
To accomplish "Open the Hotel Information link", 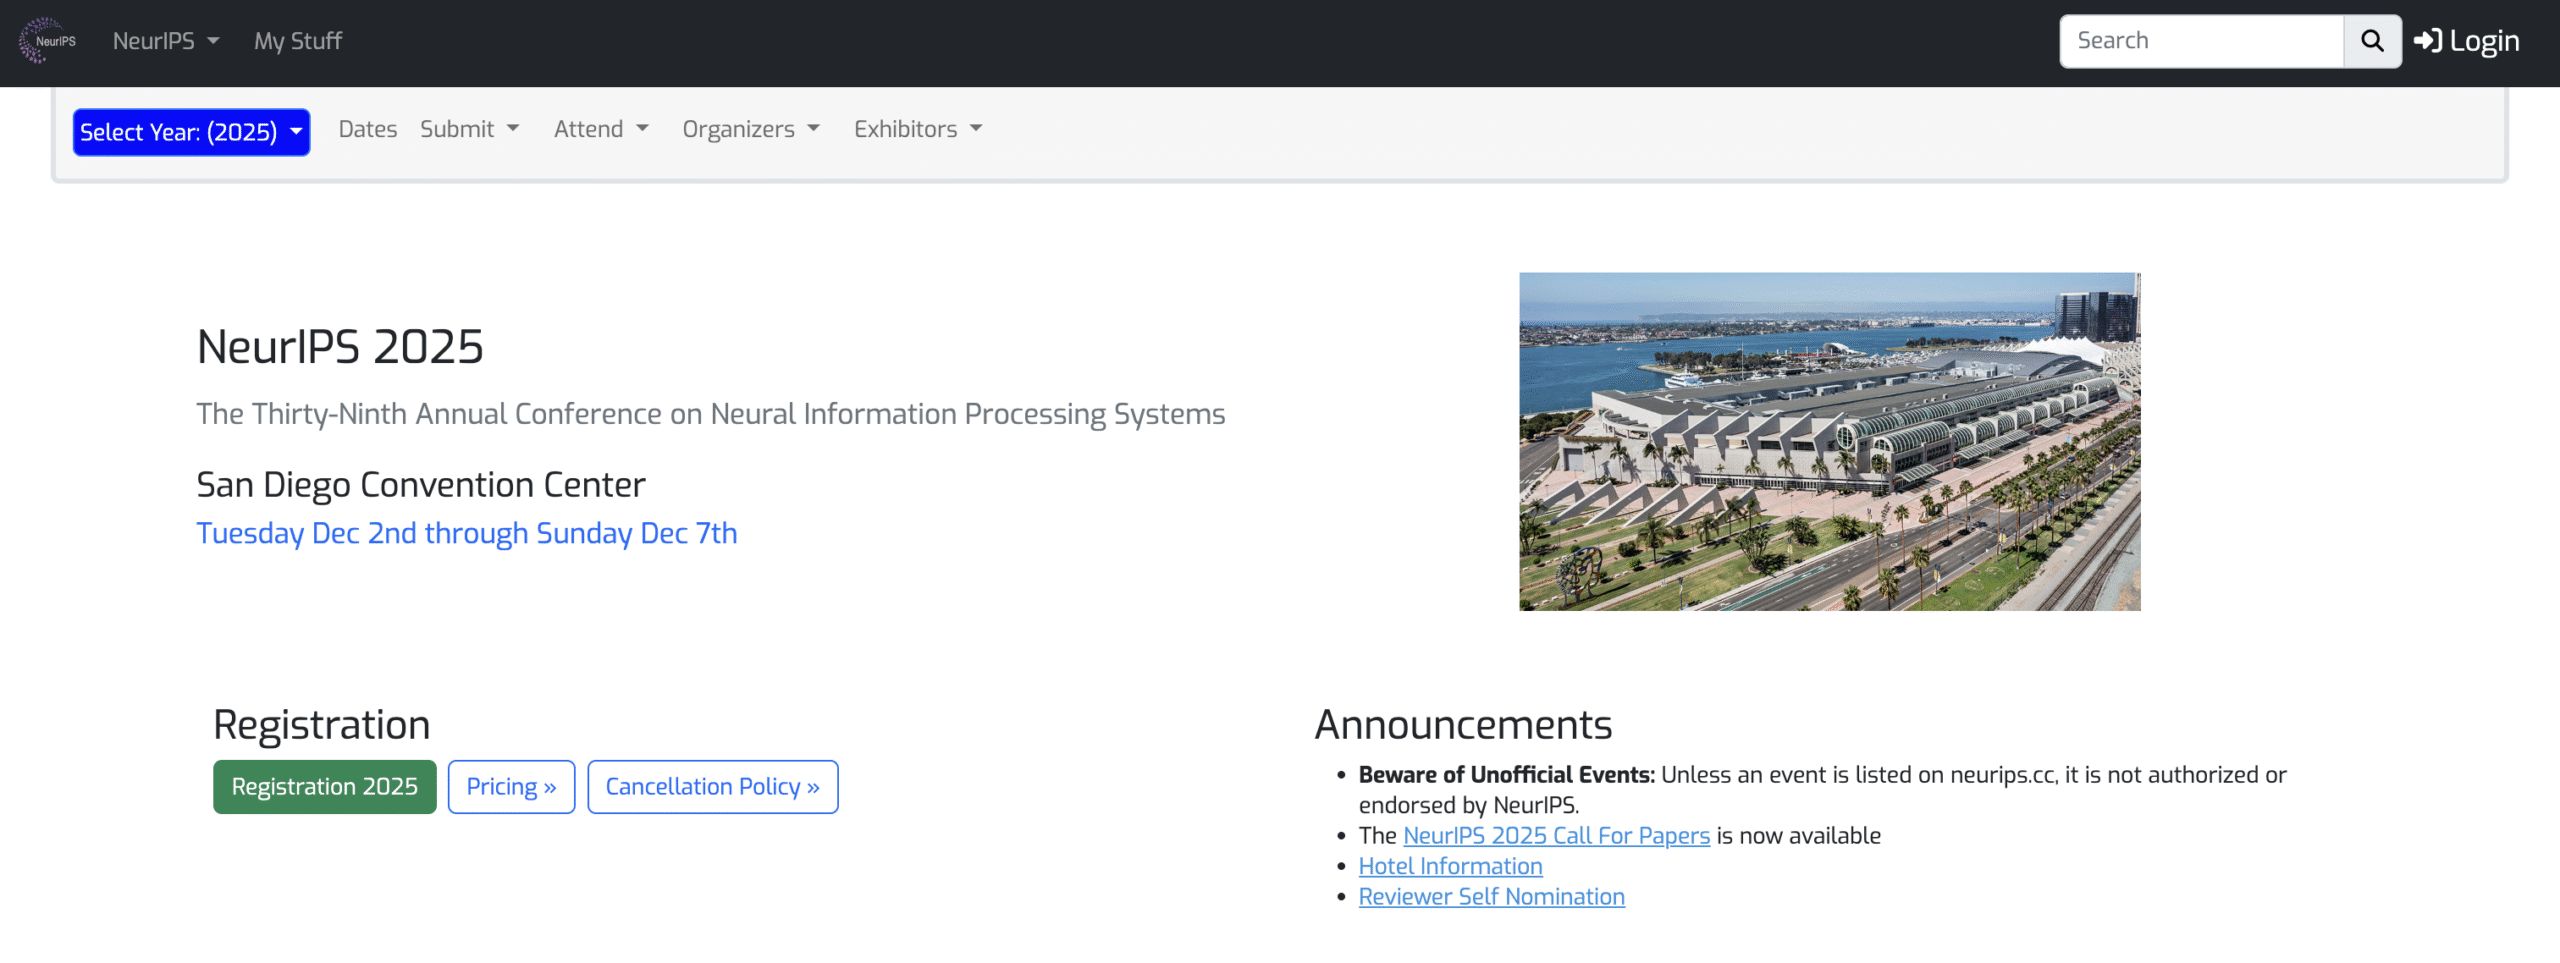I will tap(1450, 866).
